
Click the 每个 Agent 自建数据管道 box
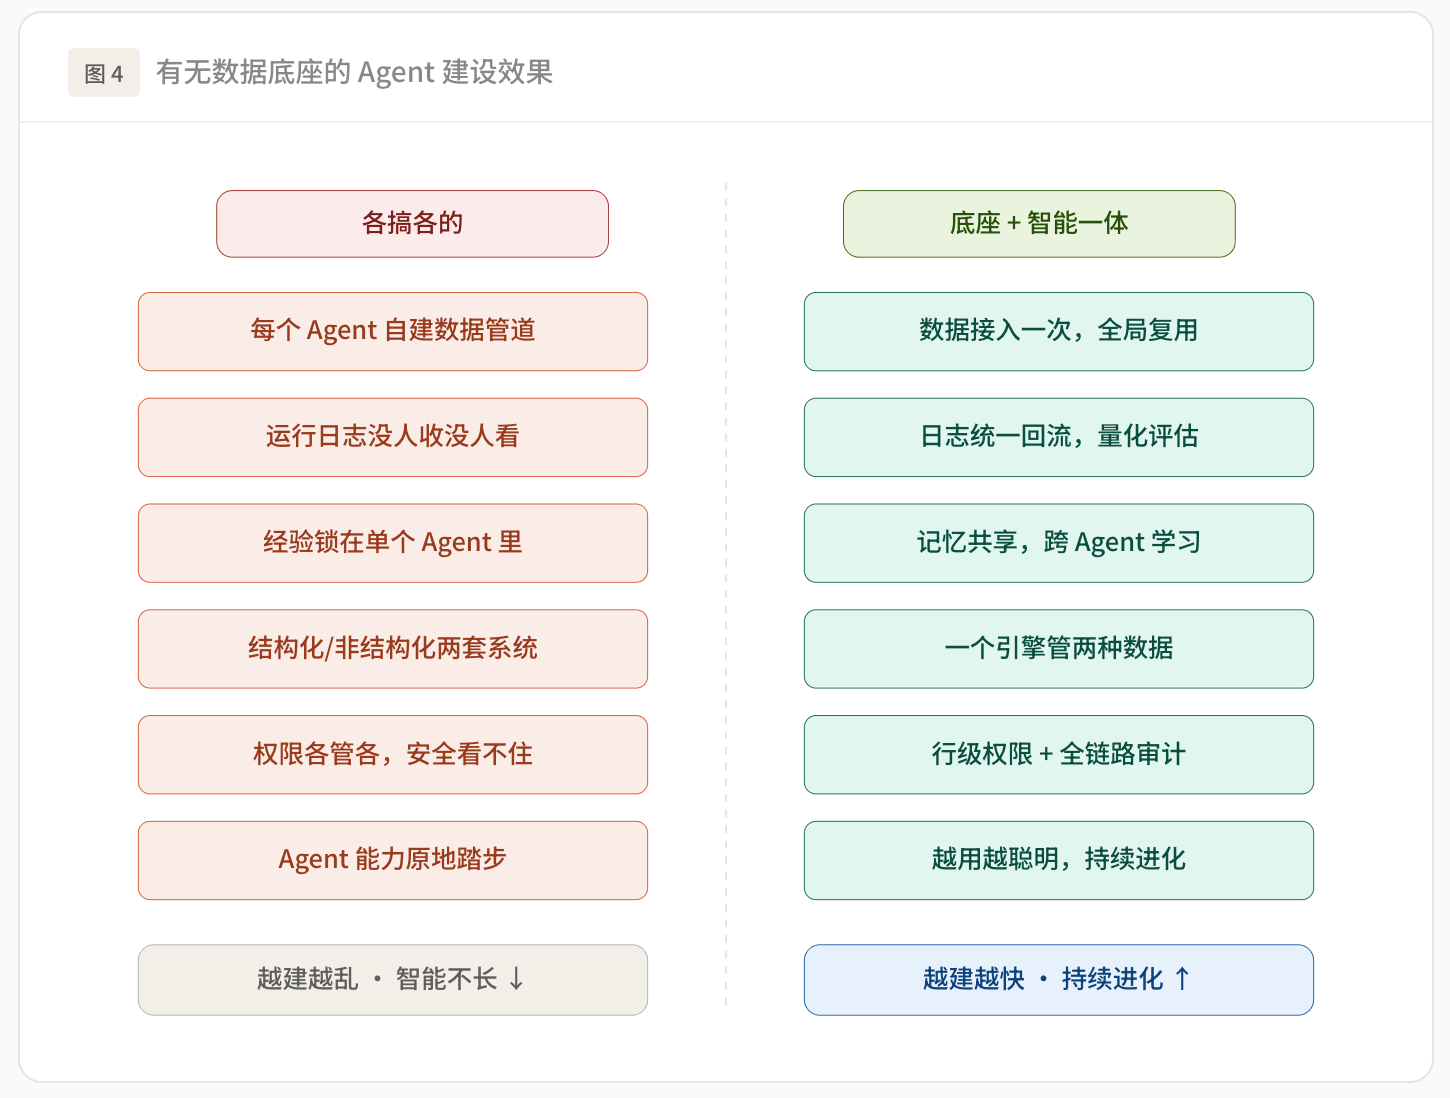[393, 332]
